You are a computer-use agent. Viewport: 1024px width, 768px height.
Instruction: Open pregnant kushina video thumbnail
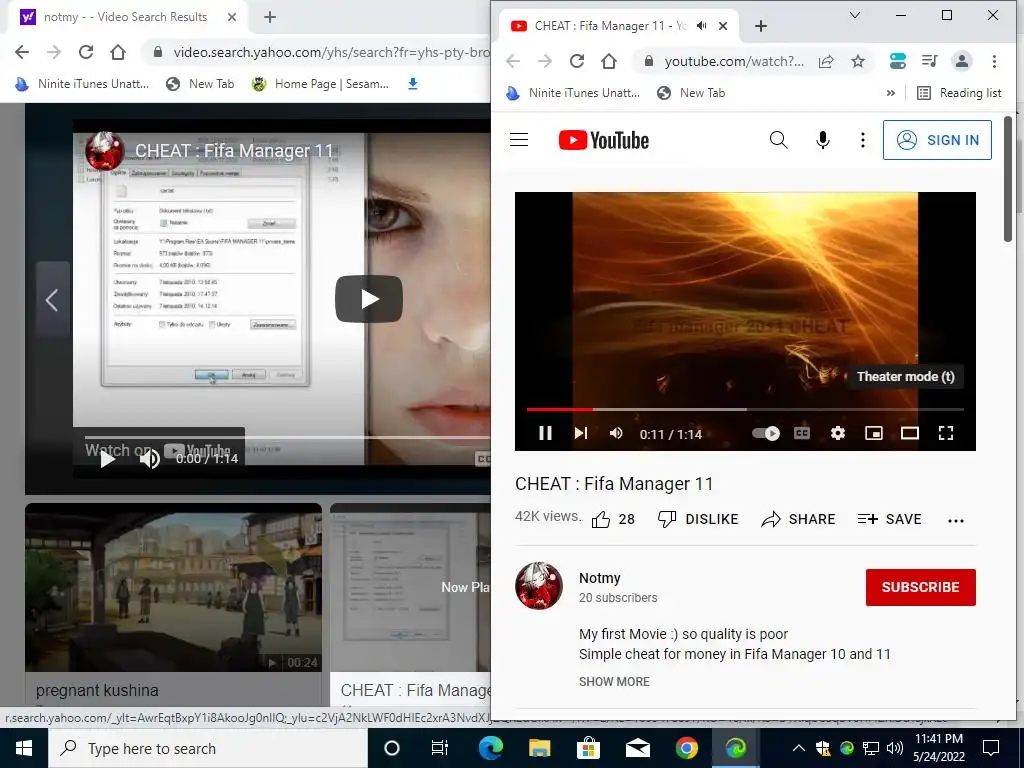173,588
